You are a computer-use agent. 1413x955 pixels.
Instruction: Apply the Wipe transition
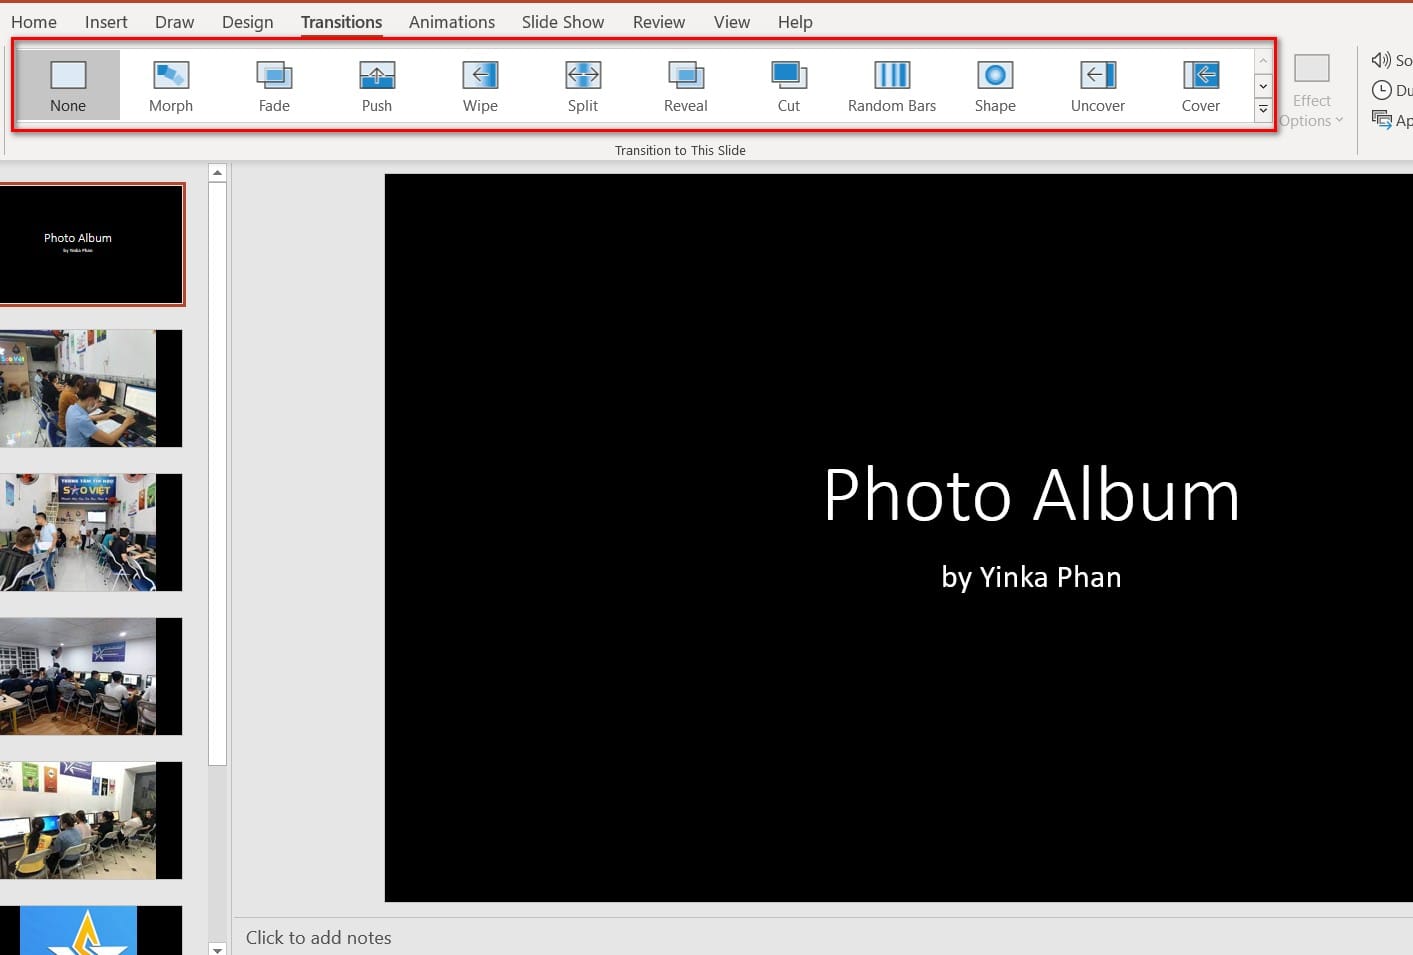pyautogui.click(x=480, y=86)
